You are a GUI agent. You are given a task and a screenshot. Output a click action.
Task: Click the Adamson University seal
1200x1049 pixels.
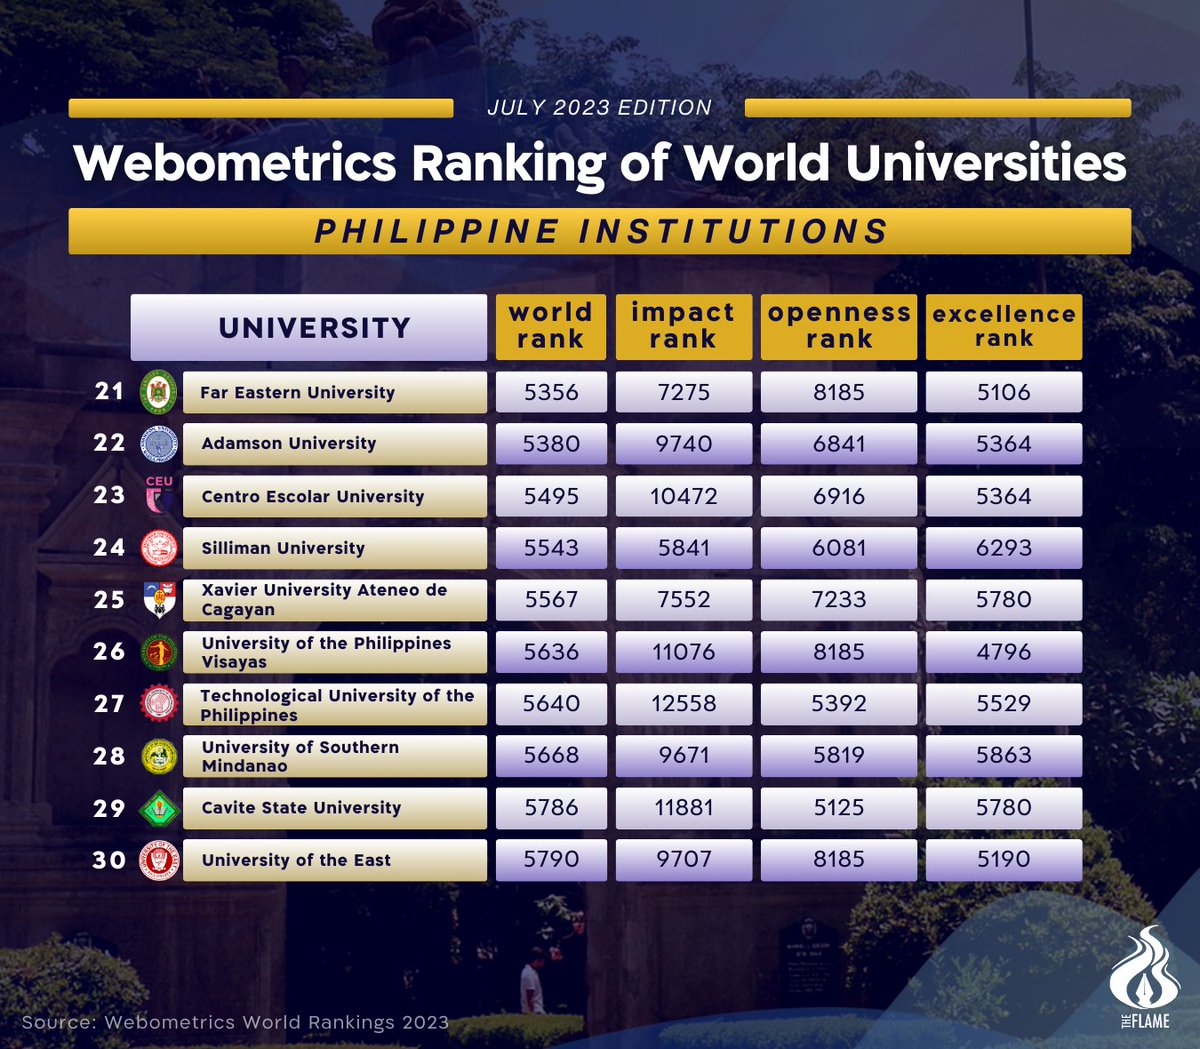pos(159,444)
